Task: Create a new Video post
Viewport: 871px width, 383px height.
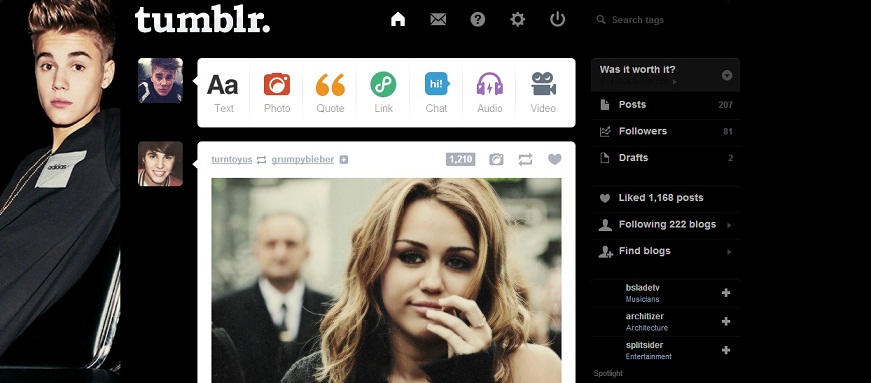Action: pos(543,93)
